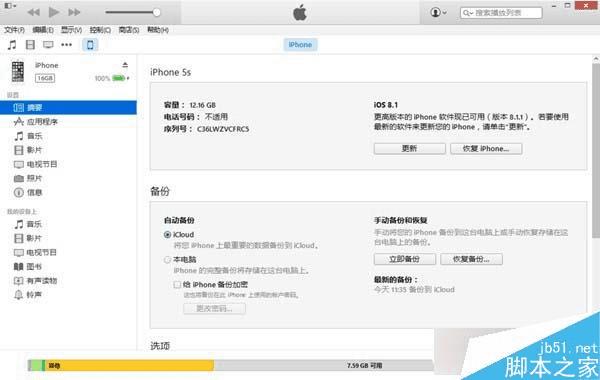The width and height of the screenshot is (600, 380).
Task: Open the 编辑(E) menu
Action: (x=43, y=30)
